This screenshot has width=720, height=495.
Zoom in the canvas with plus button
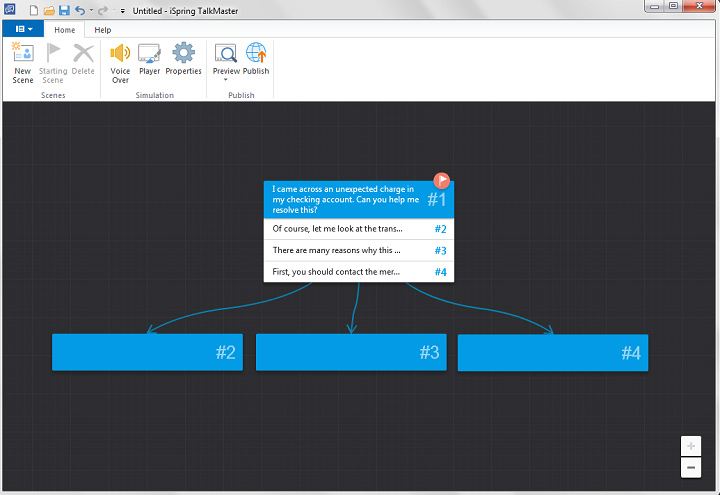691,446
